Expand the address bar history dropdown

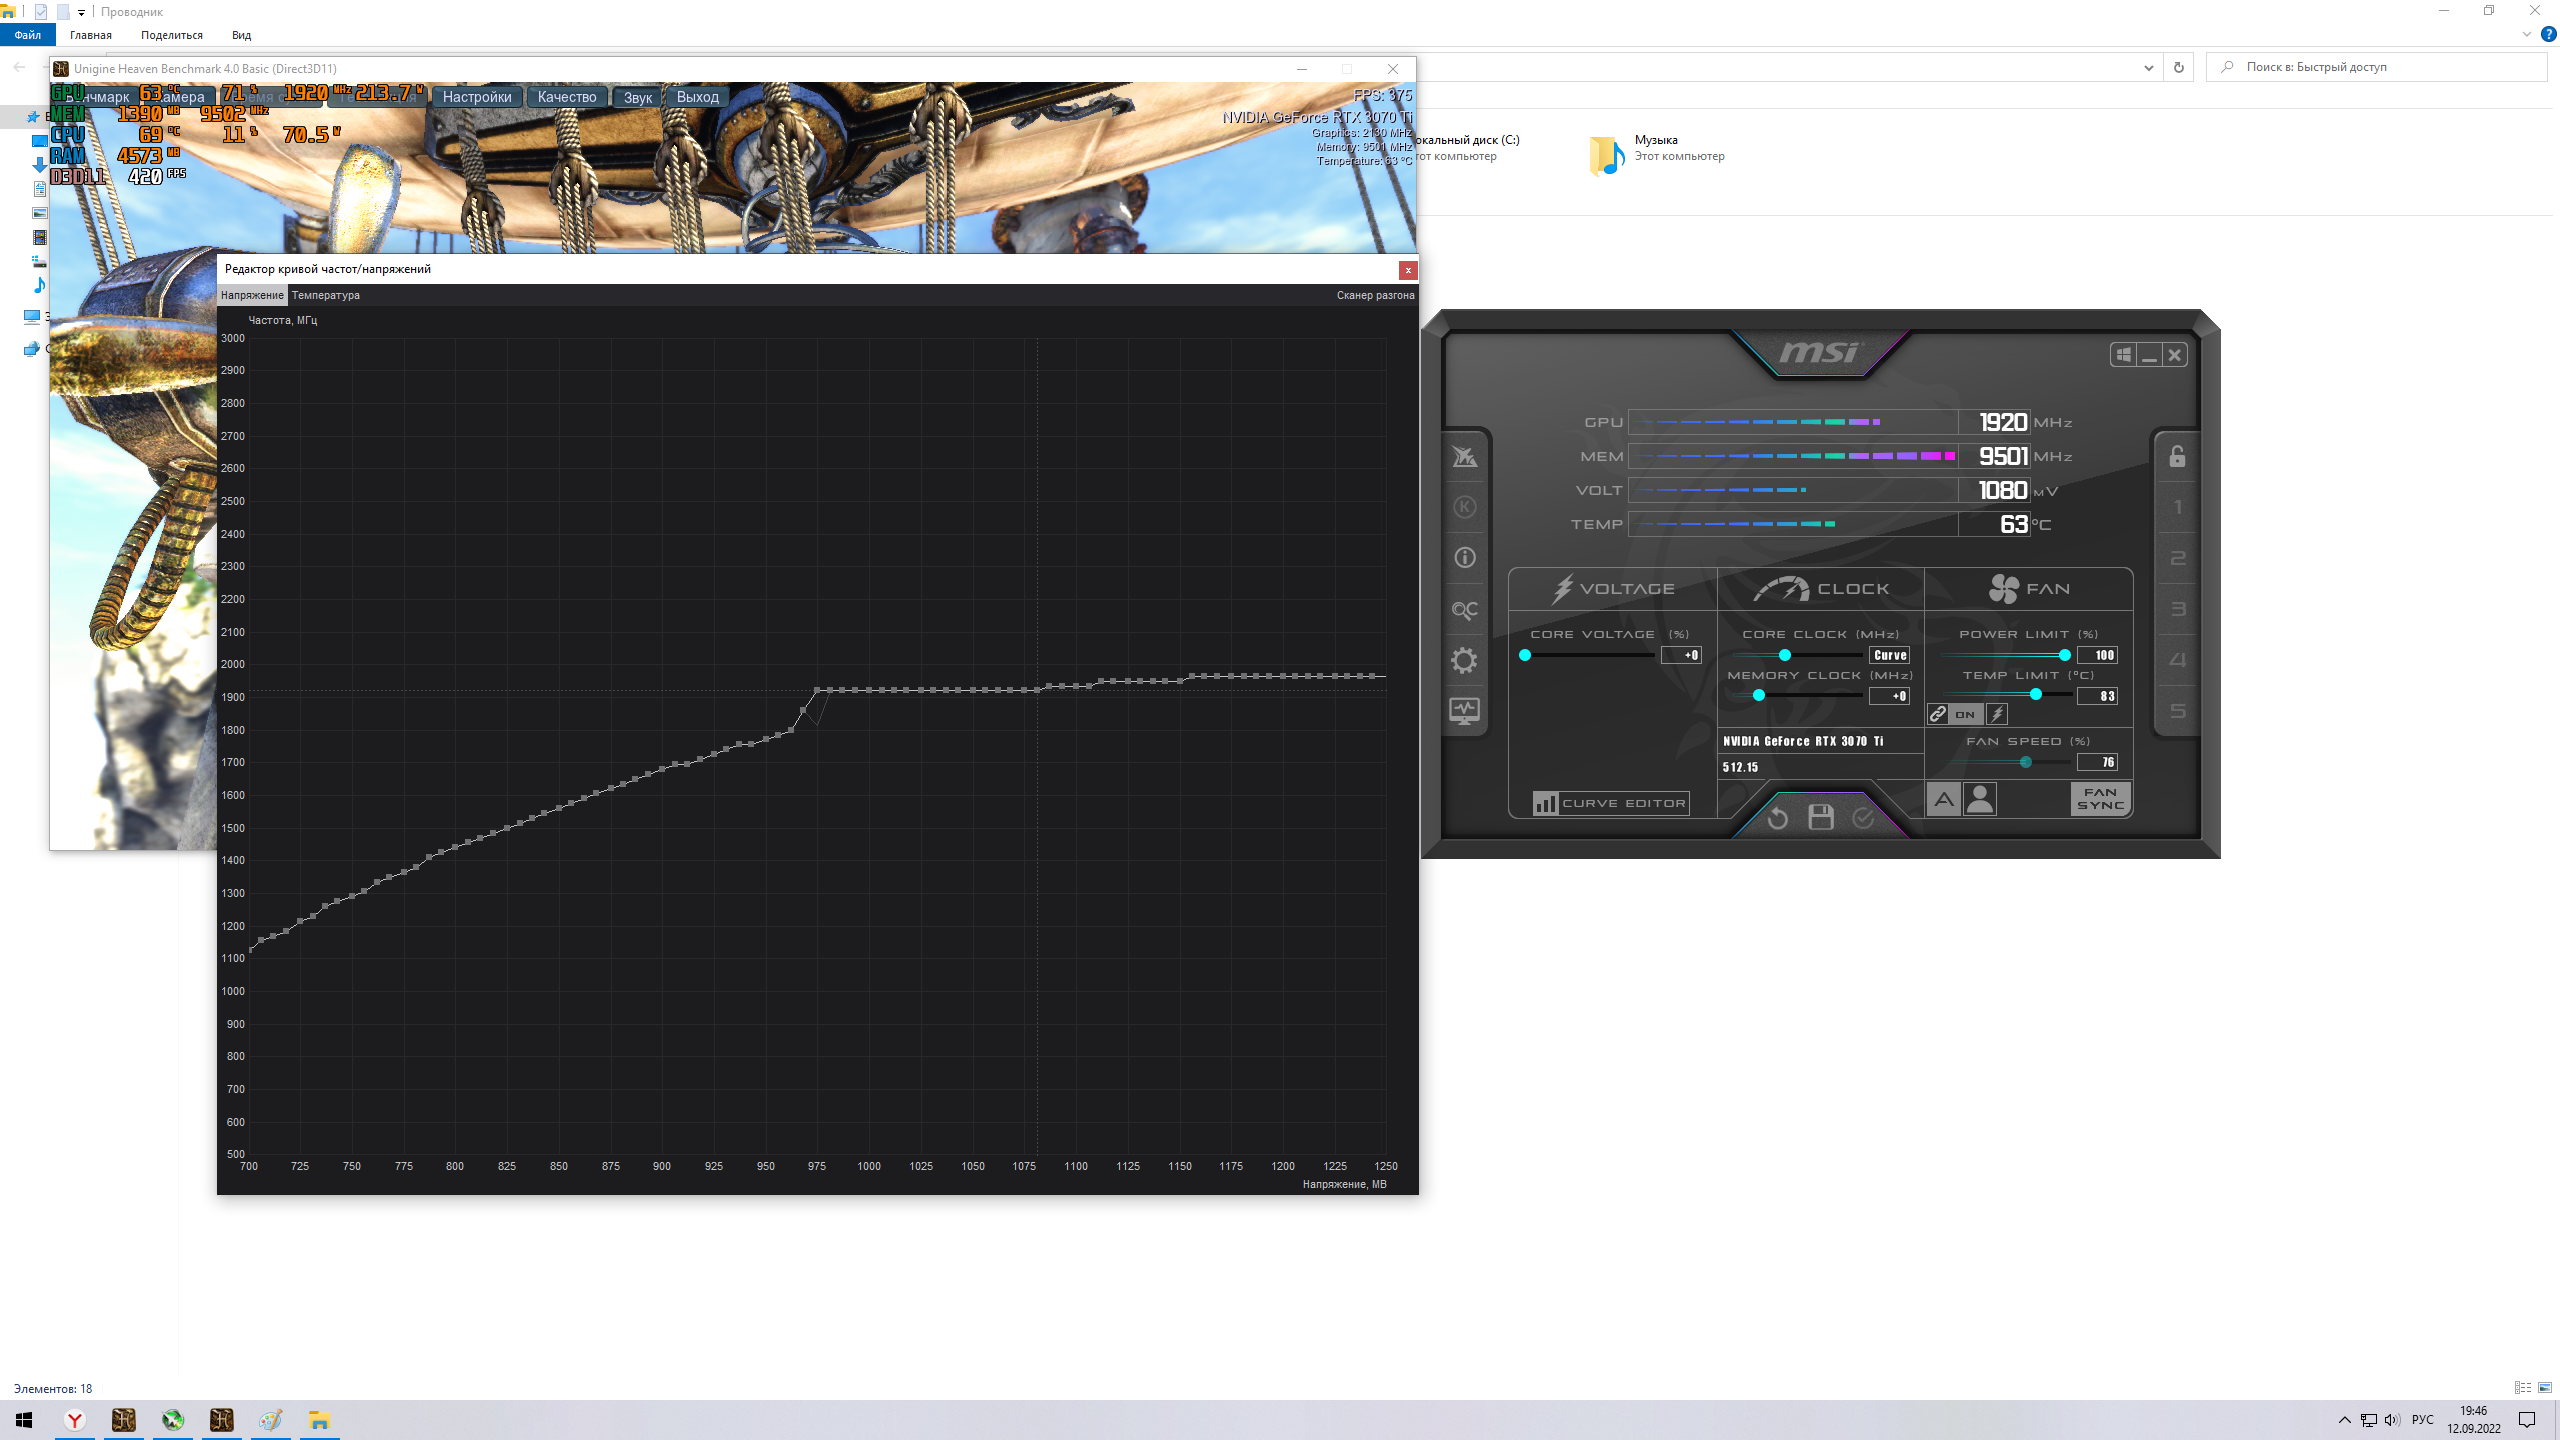tap(2148, 68)
